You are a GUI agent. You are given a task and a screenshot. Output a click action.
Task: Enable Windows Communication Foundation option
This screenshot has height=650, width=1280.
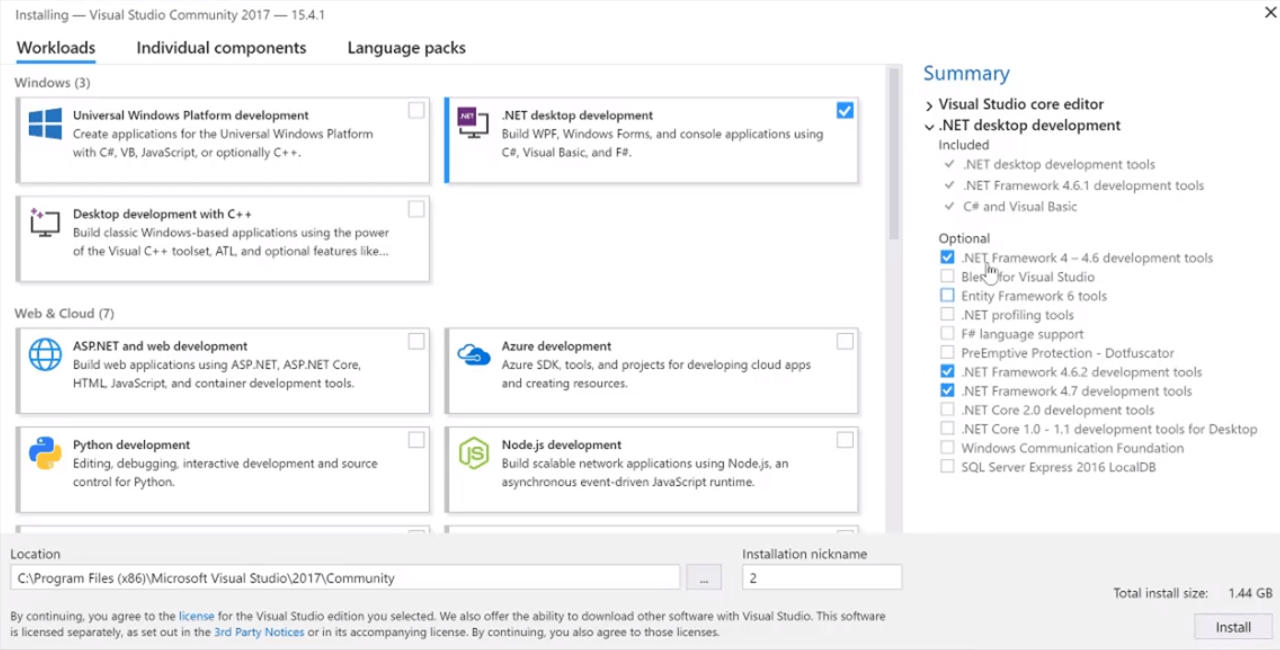pyautogui.click(x=947, y=447)
